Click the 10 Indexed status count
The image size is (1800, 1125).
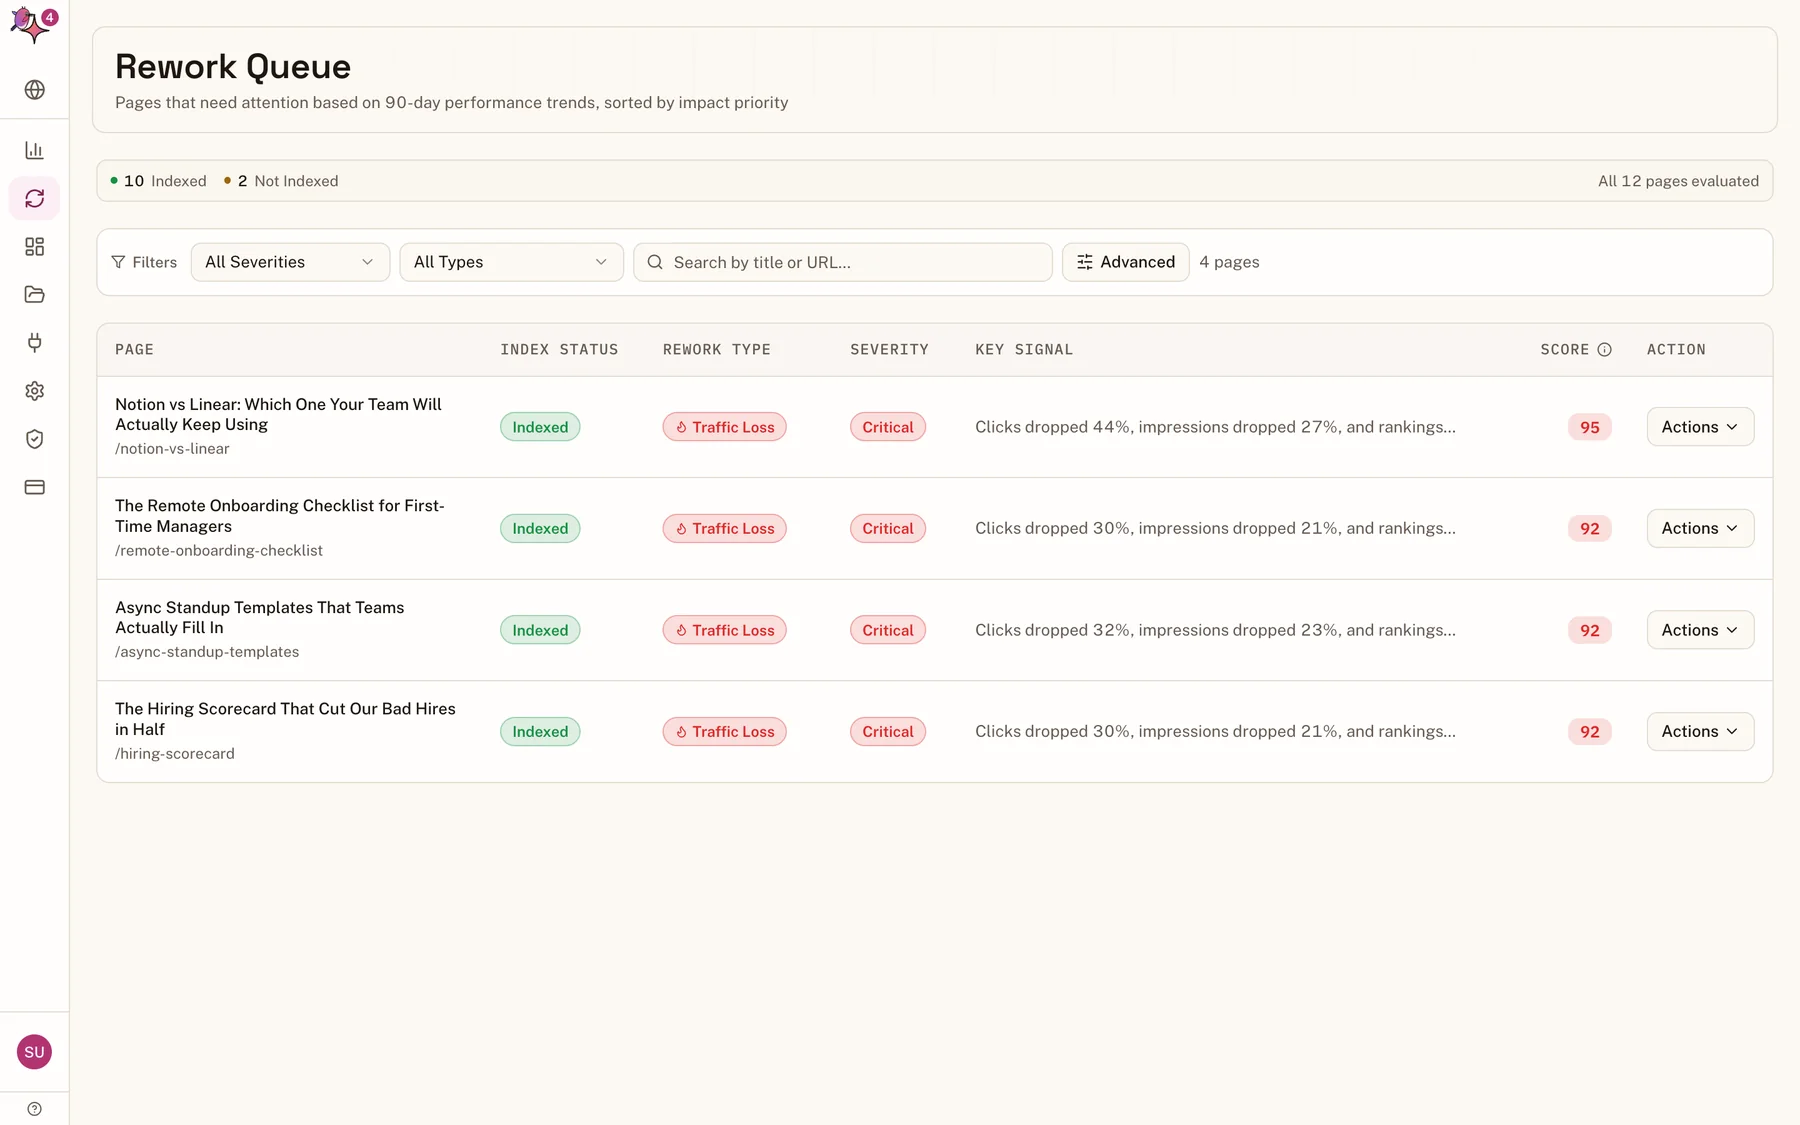pyautogui.click(x=158, y=181)
